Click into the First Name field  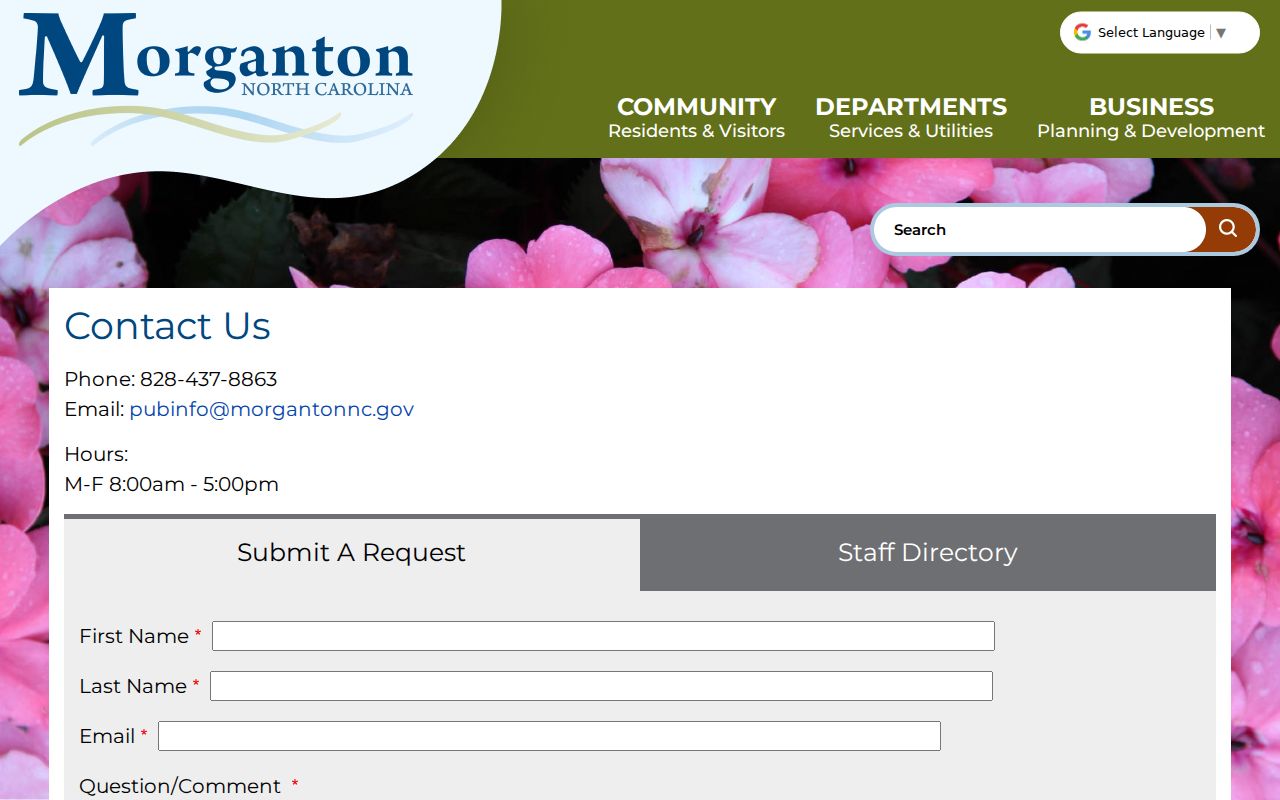[603, 636]
